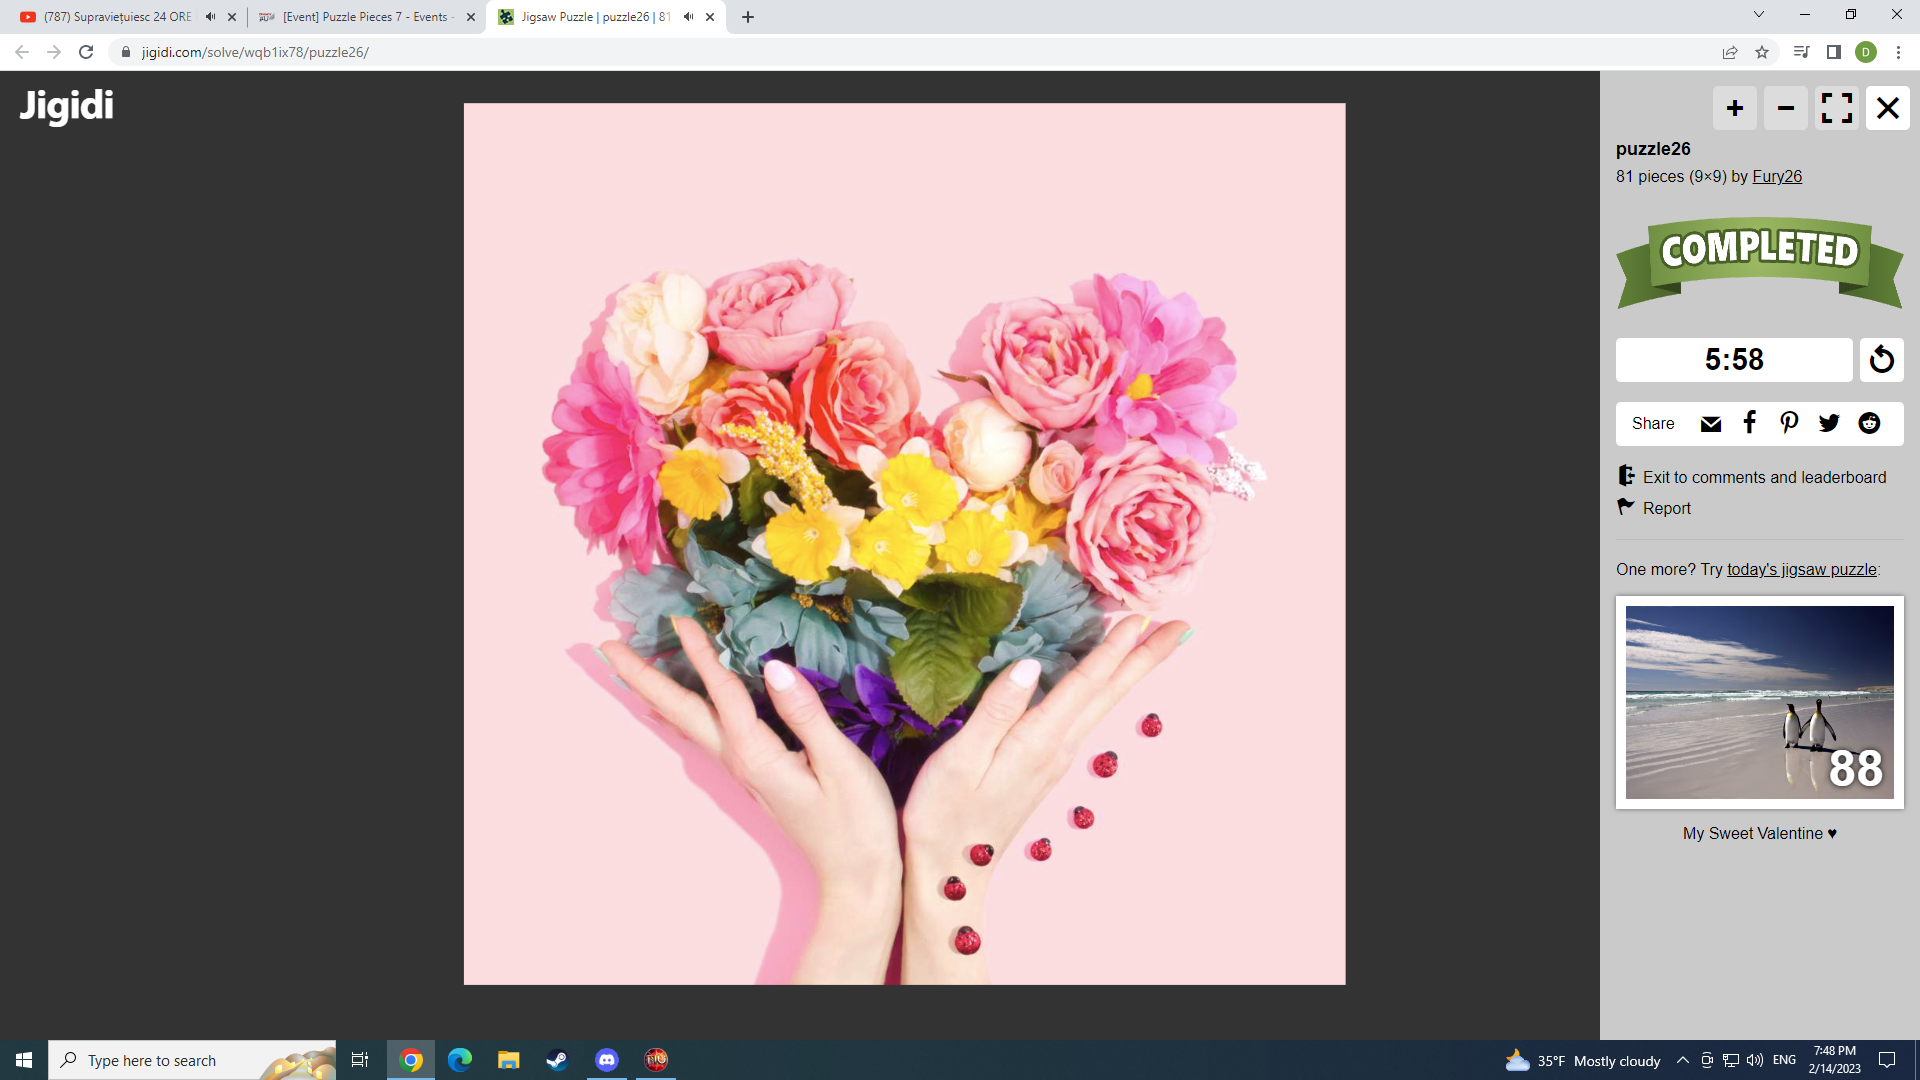Bookmark this page with star
Image resolution: width=1920 pixels, height=1080 pixels.
tap(1762, 52)
